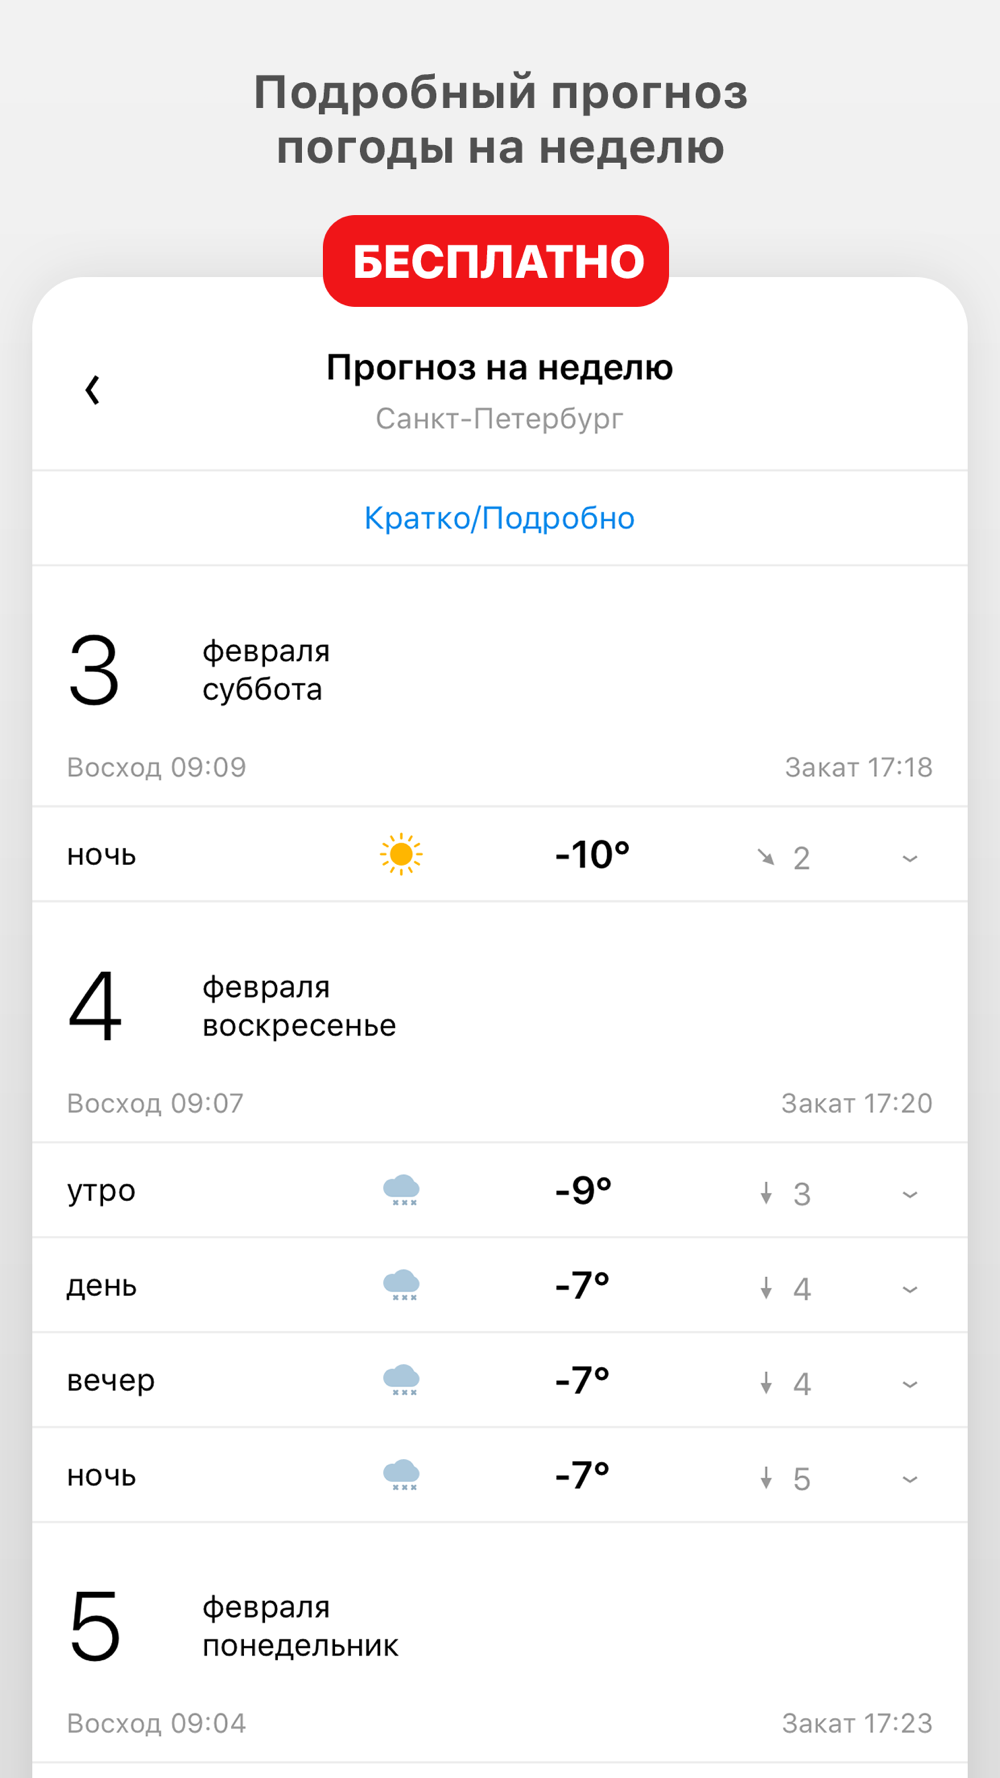Image resolution: width=1000 pixels, height=1778 pixels.
Task: Expand the вечер row details chevron
Action: point(910,1384)
